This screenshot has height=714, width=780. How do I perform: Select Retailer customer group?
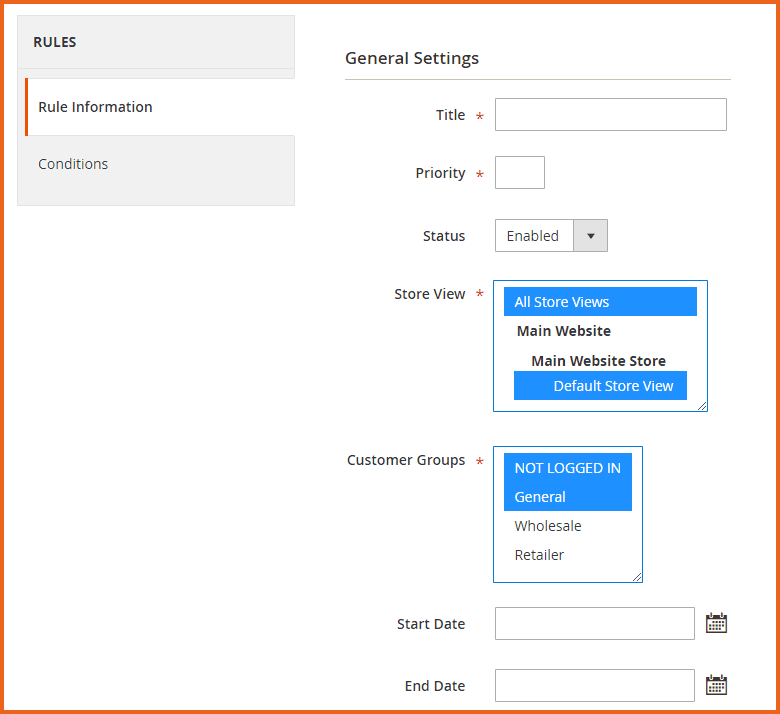(x=540, y=555)
